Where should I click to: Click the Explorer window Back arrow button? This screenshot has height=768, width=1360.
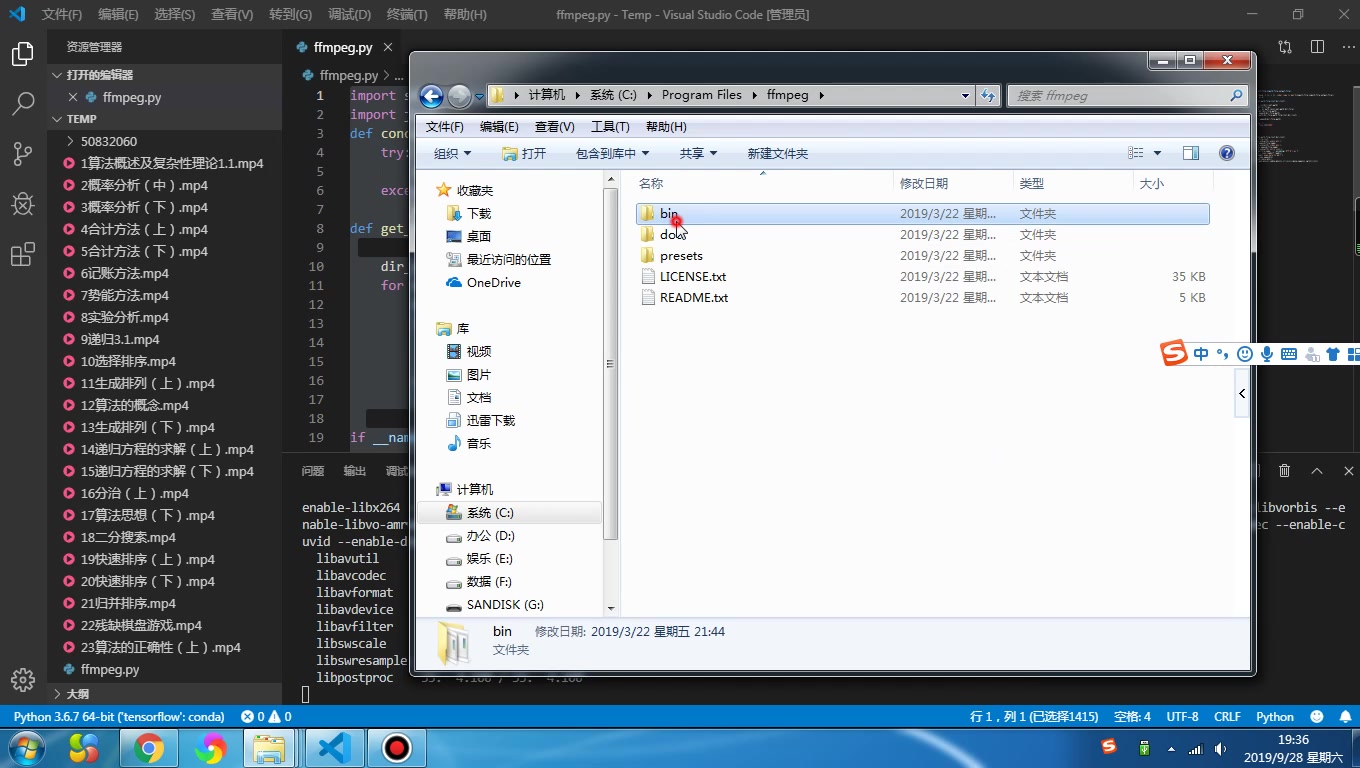tap(431, 96)
